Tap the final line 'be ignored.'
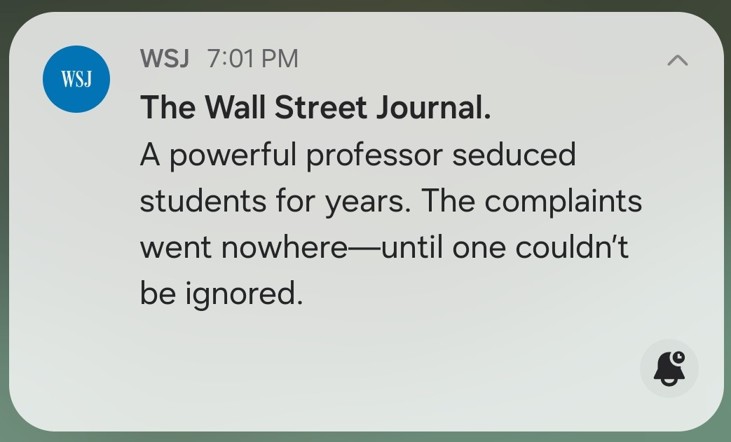The width and height of the screenshot is (731, 442). (x=220, y=294)
